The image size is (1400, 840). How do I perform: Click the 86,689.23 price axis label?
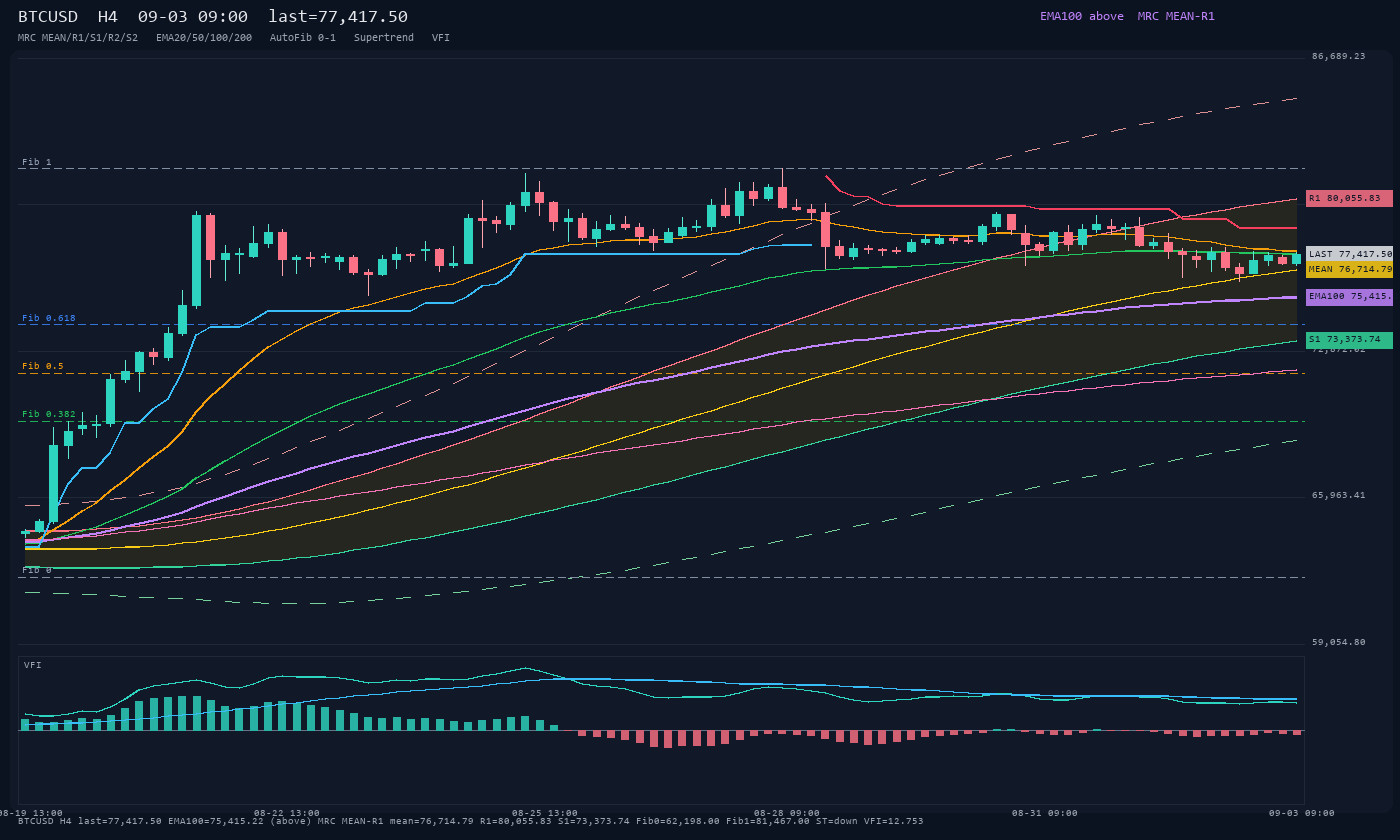[1338, 56]
